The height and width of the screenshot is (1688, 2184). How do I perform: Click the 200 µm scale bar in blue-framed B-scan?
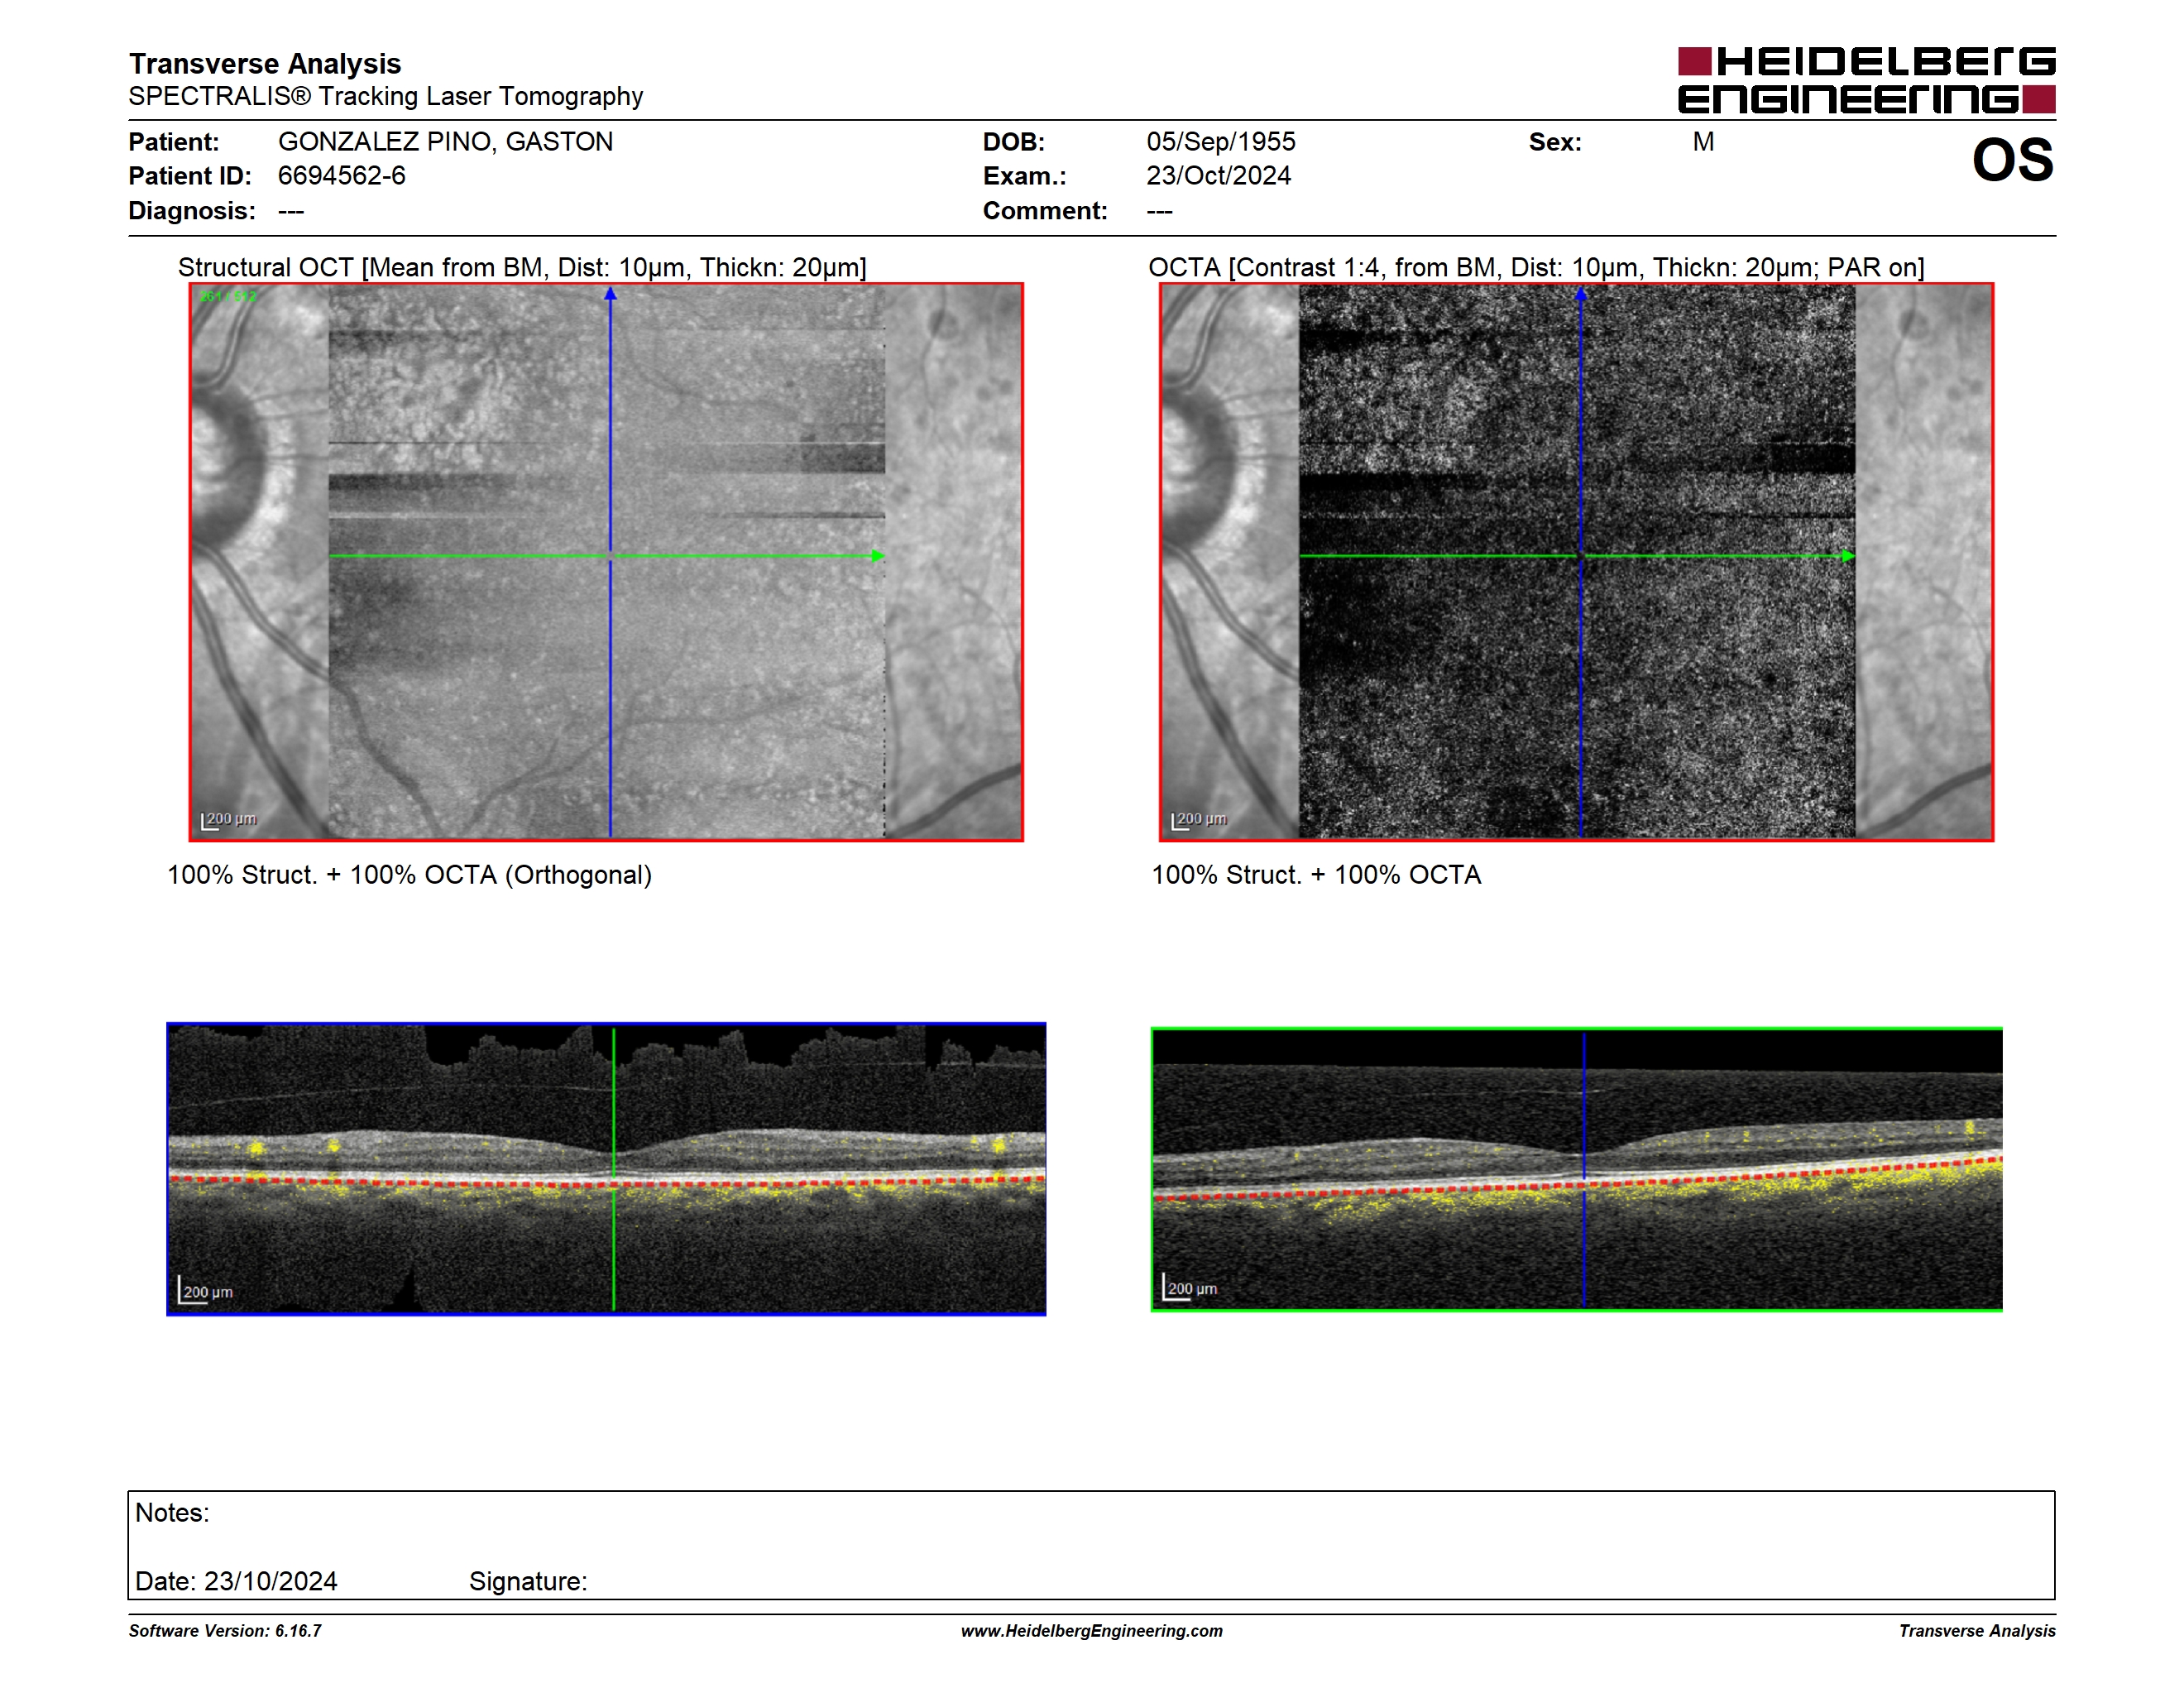(x=205, y=1291)
